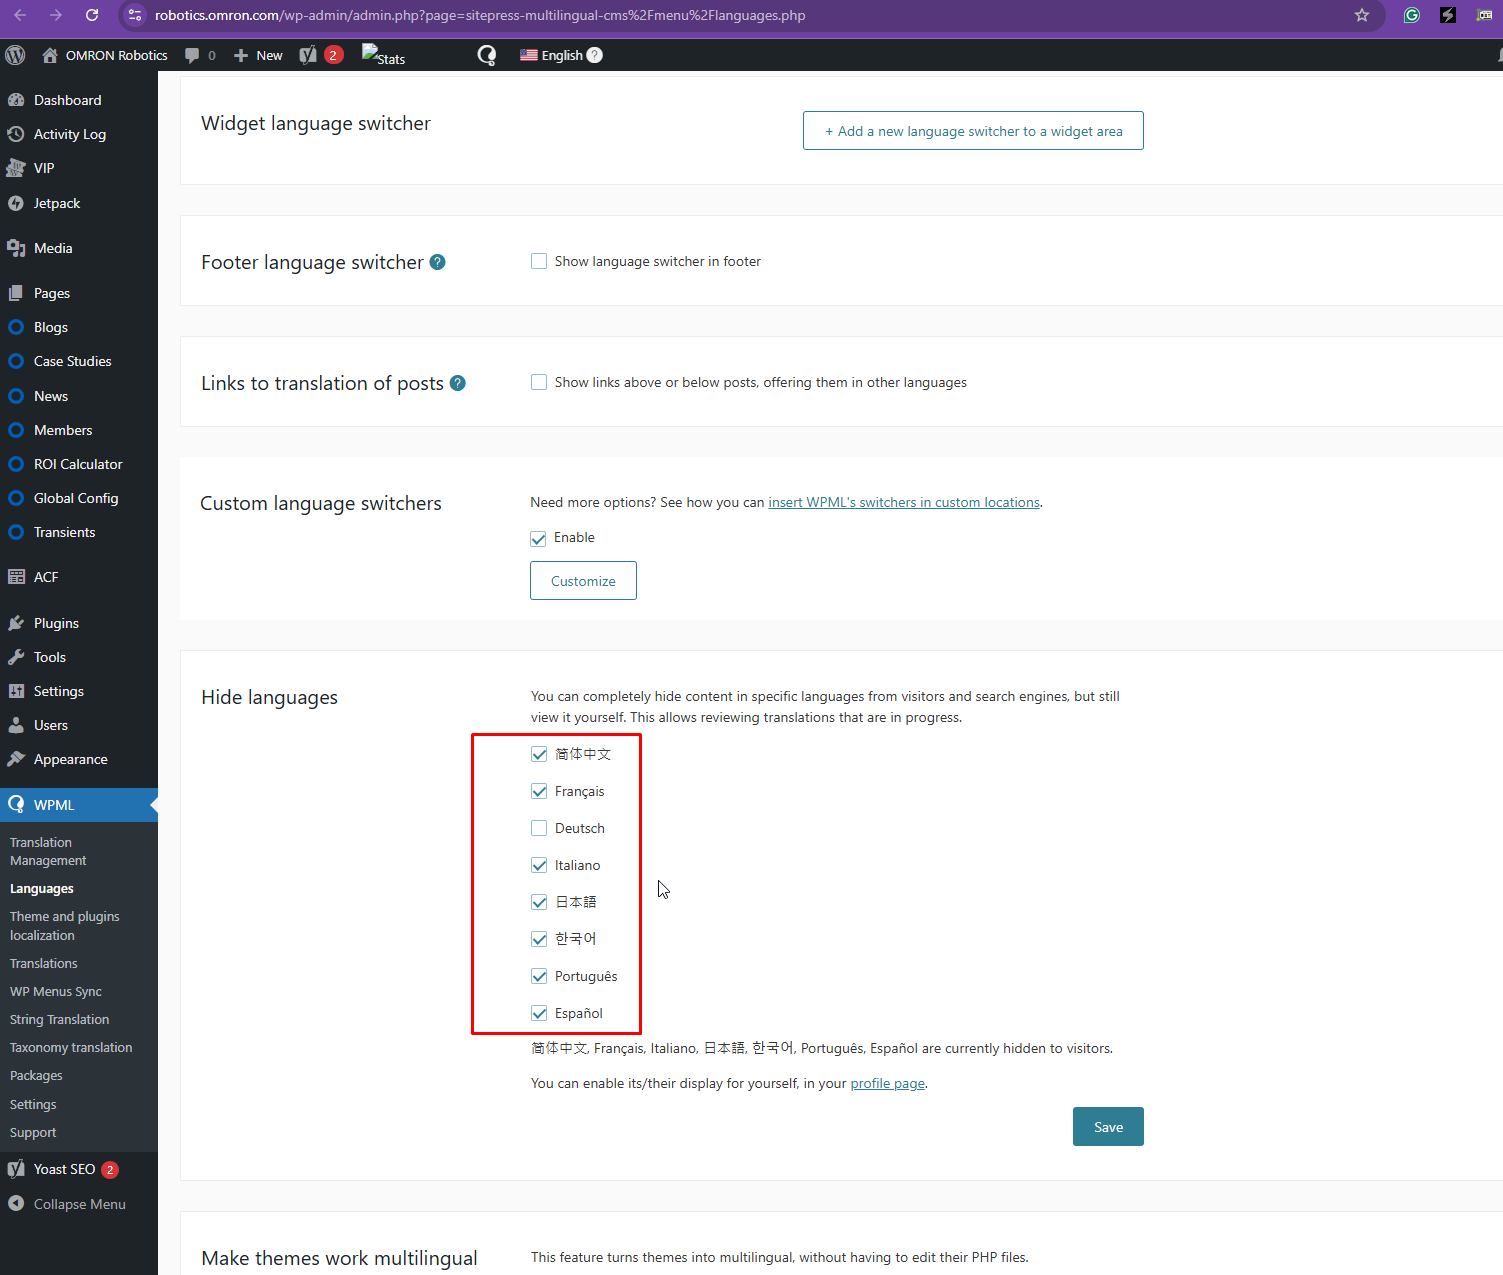Click the site info icon in address bar
Viewport: 1503px width, 1275px height.
[x=135, y=15]
